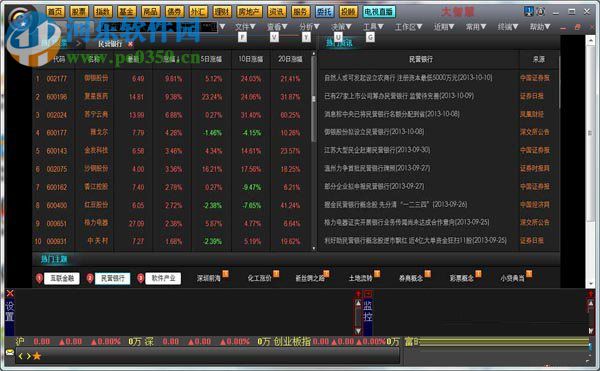Open the 监控 monitor side tab

(368, 311)
